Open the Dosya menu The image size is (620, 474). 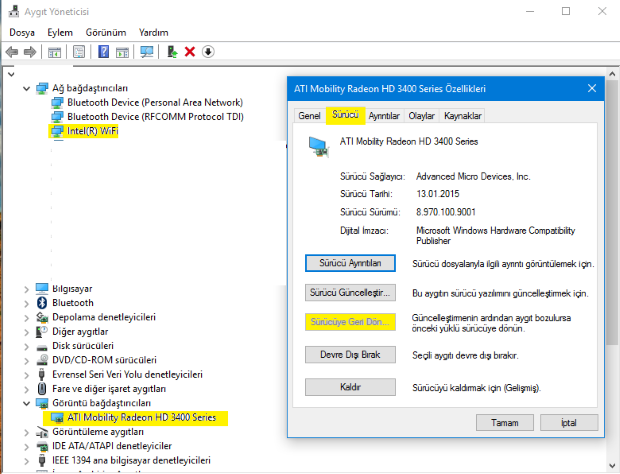(x=22, y=32)
